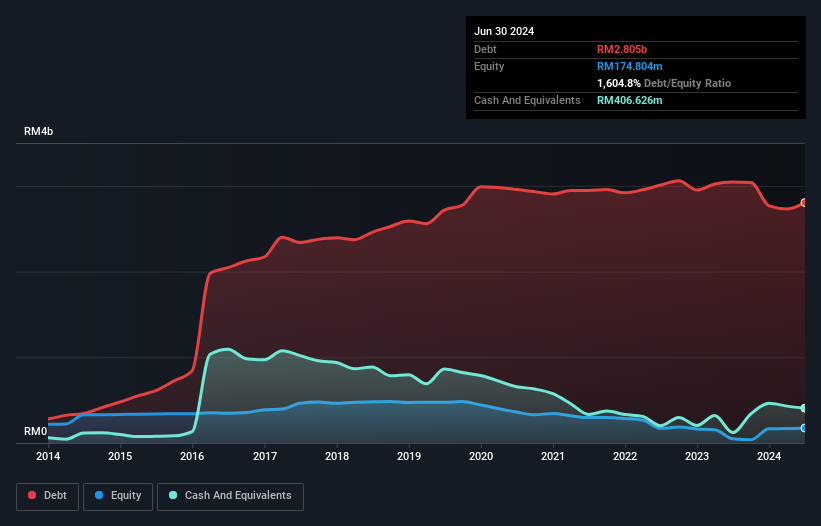Toggle the Equity series in the legend

tap(118, 496)
